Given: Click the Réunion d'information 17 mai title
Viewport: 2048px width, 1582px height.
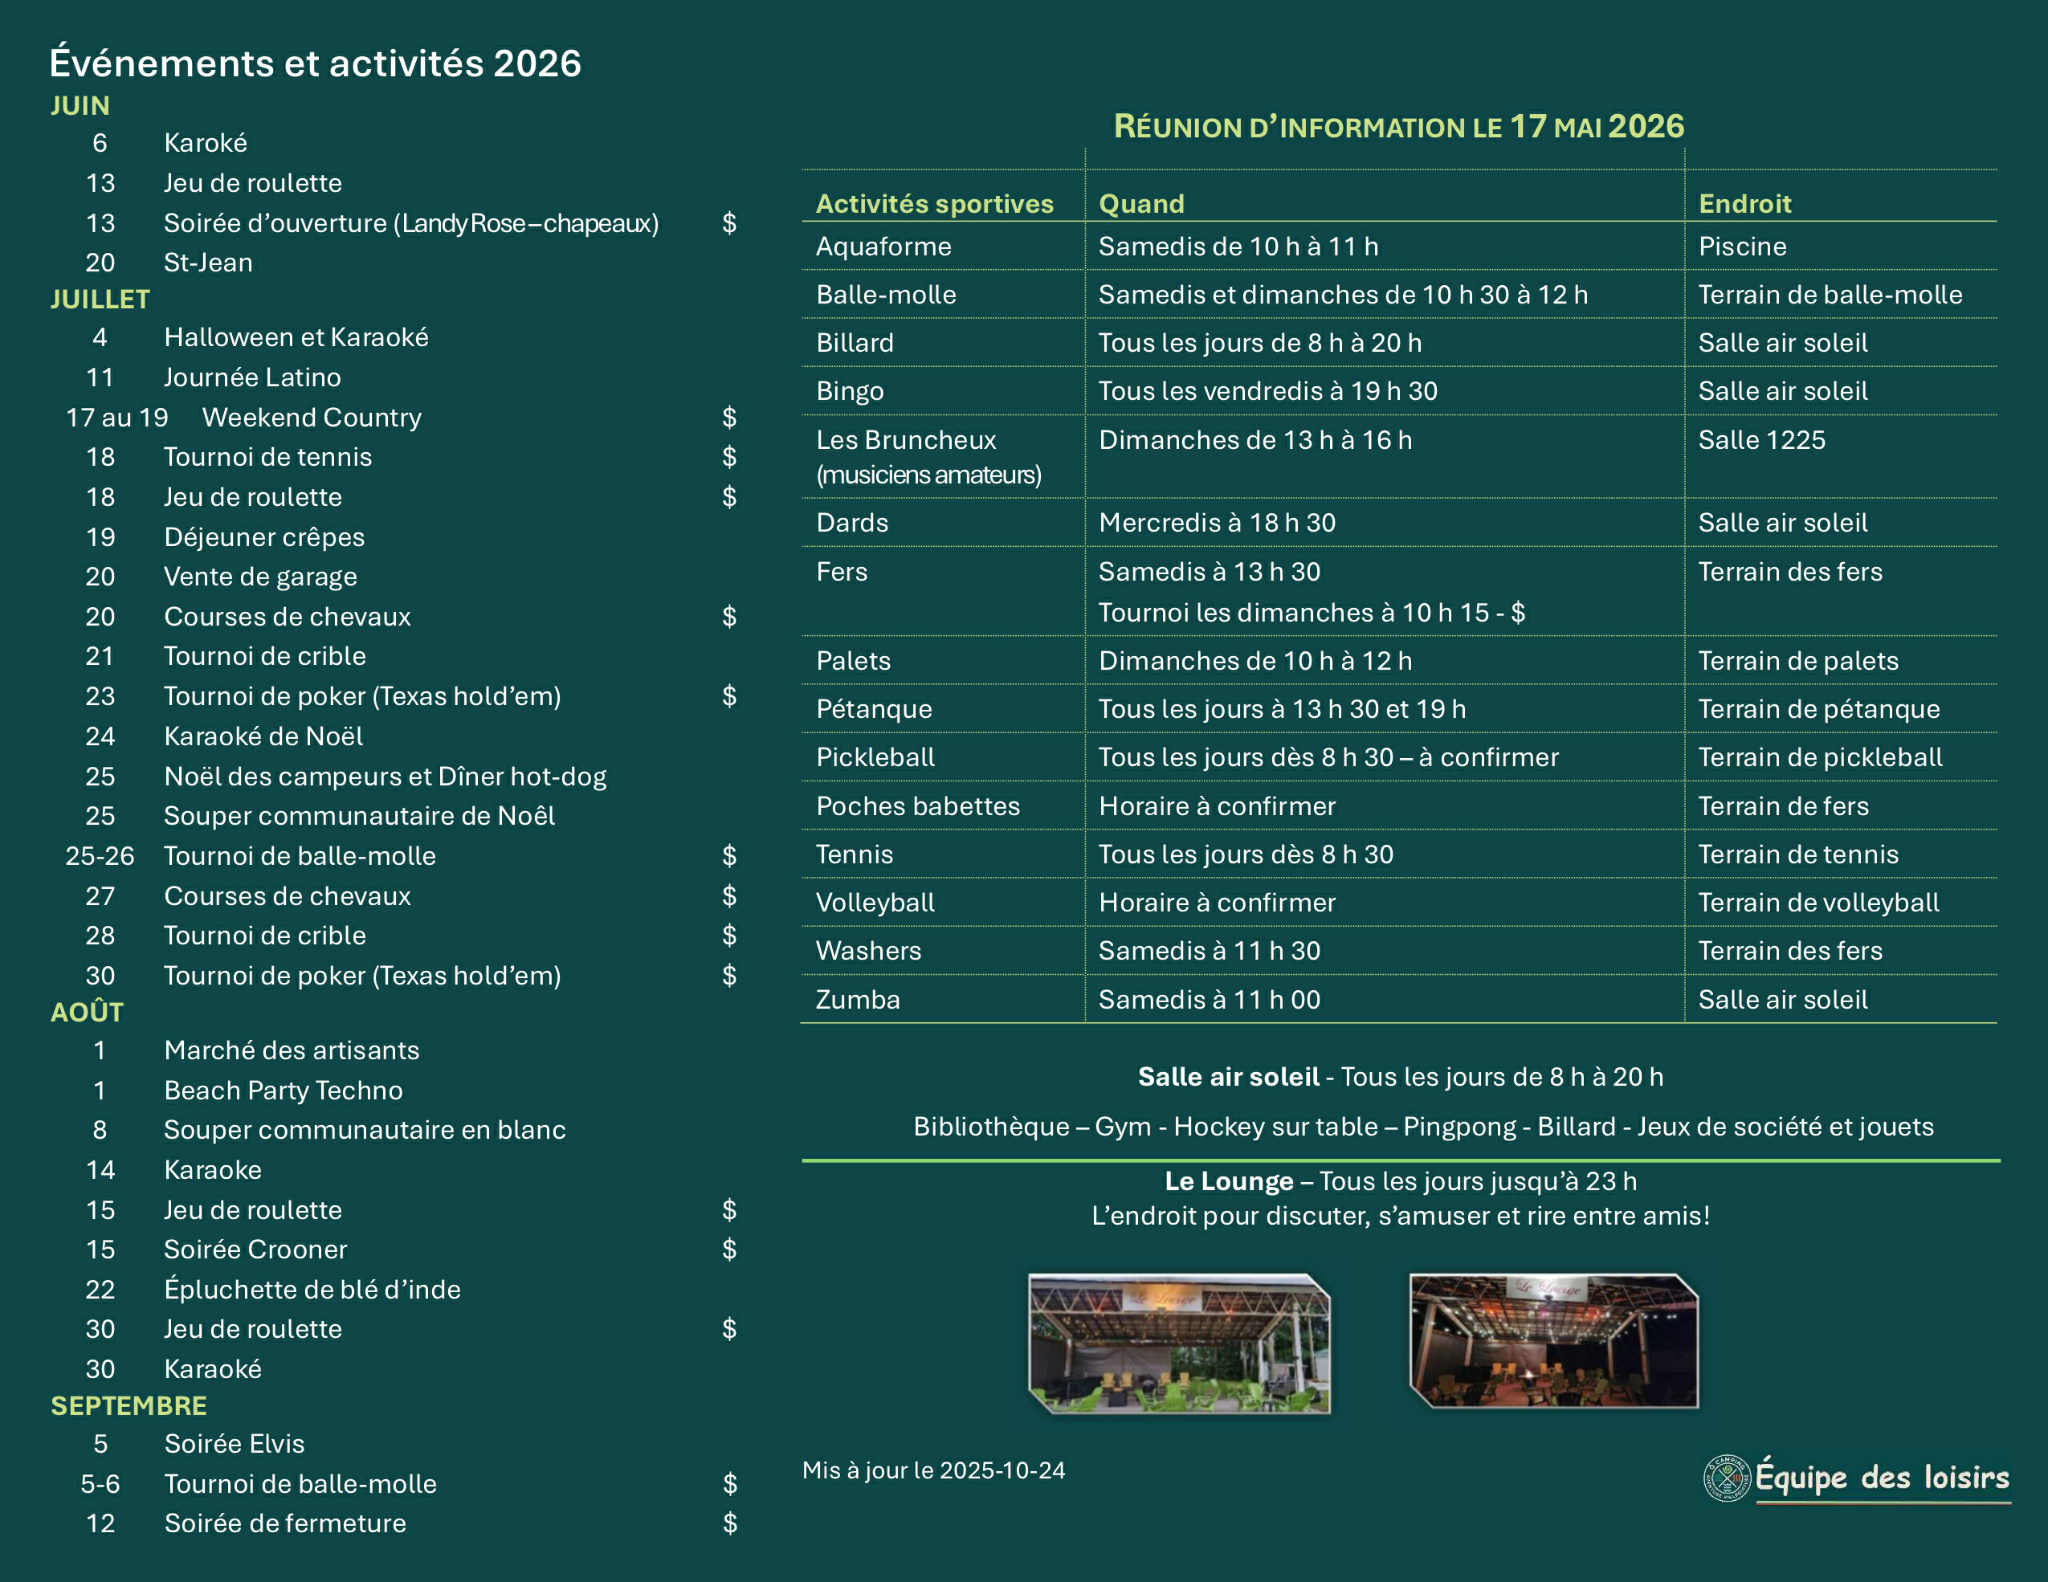Looking at the screenshot, I should pos(1398,127).
